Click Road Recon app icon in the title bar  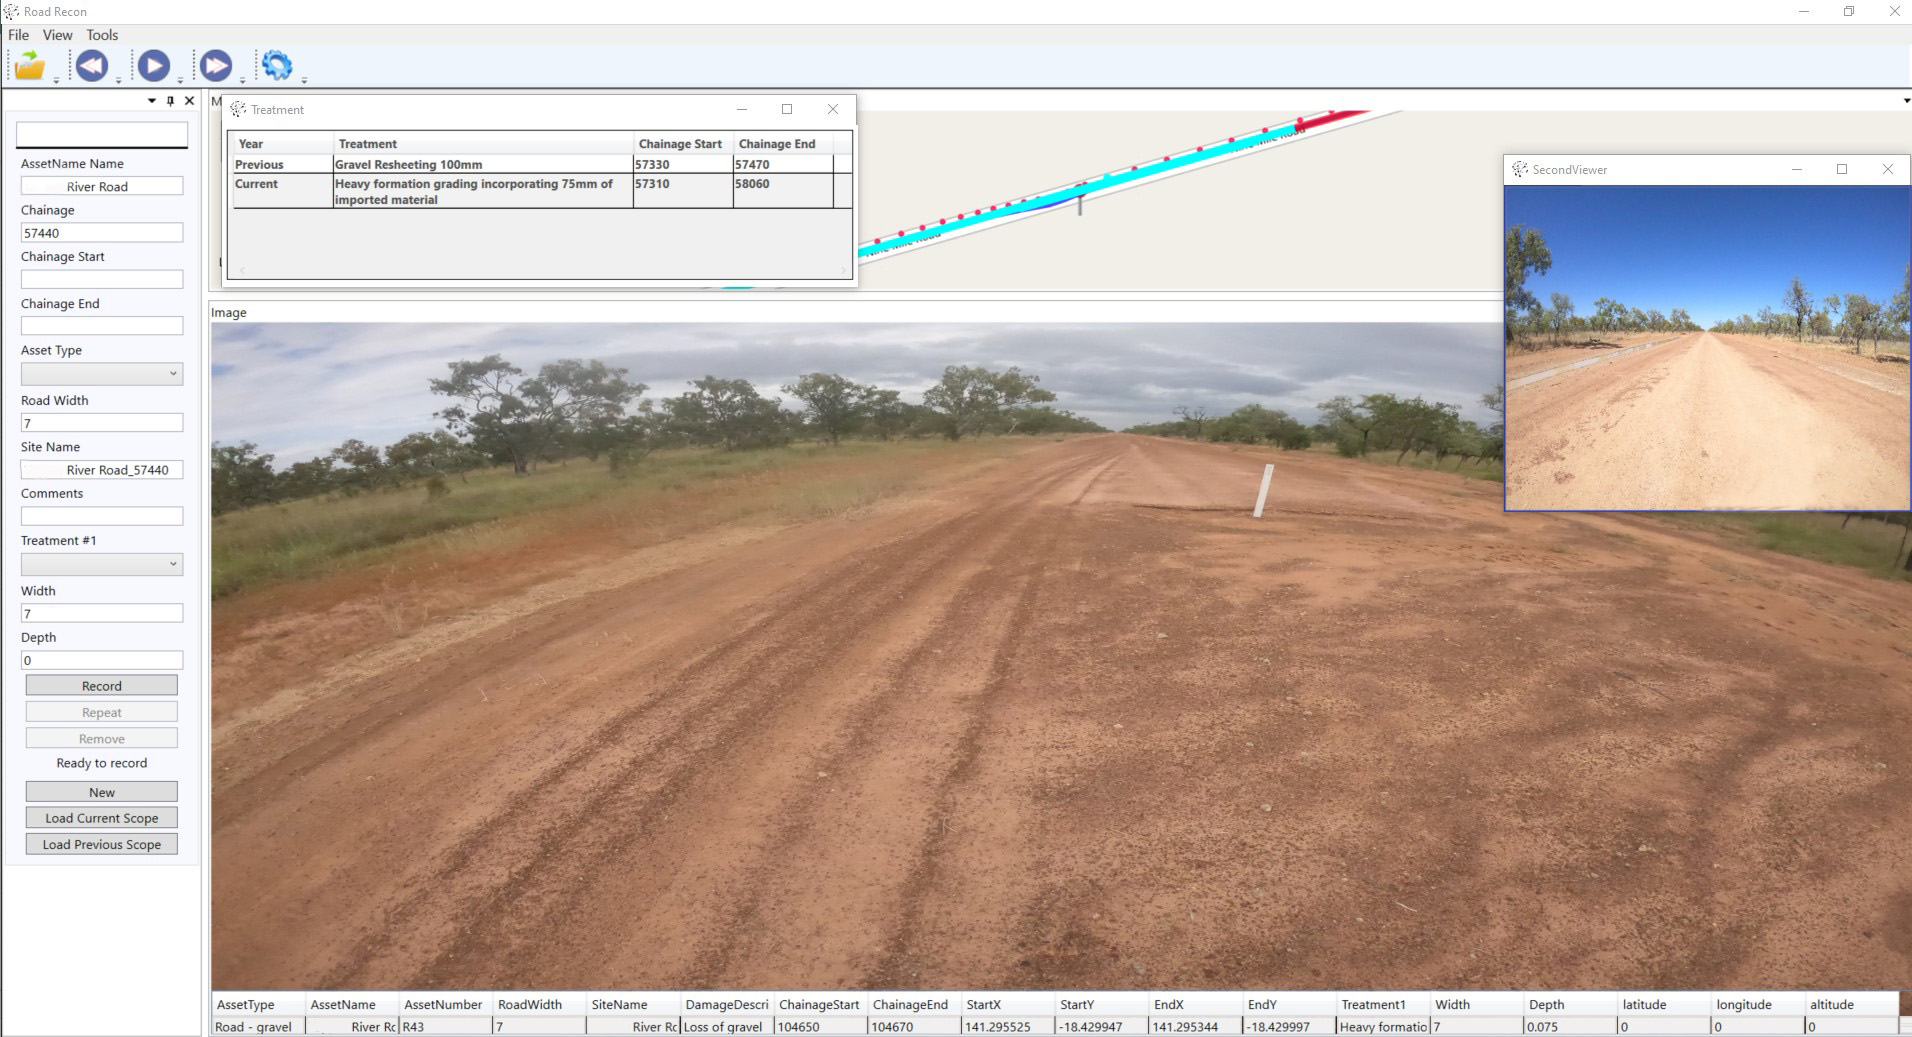coord(12,12)
